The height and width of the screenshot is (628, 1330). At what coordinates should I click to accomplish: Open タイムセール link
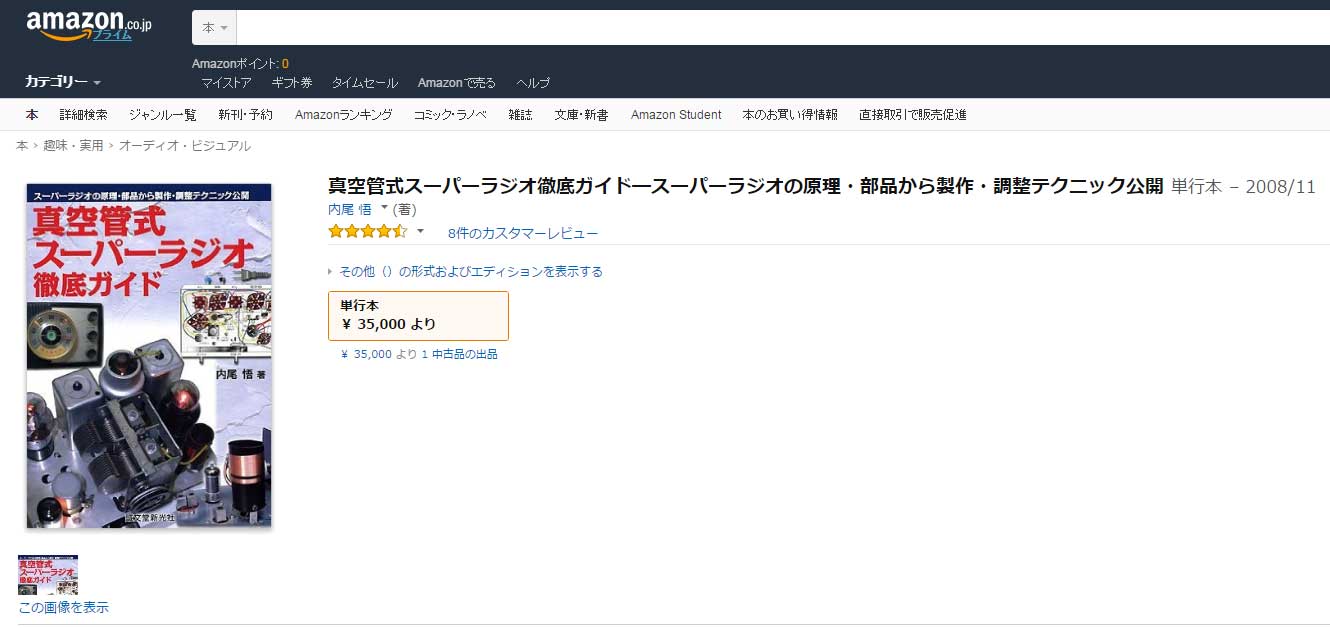pyautogui.click(x=365, y=83)
